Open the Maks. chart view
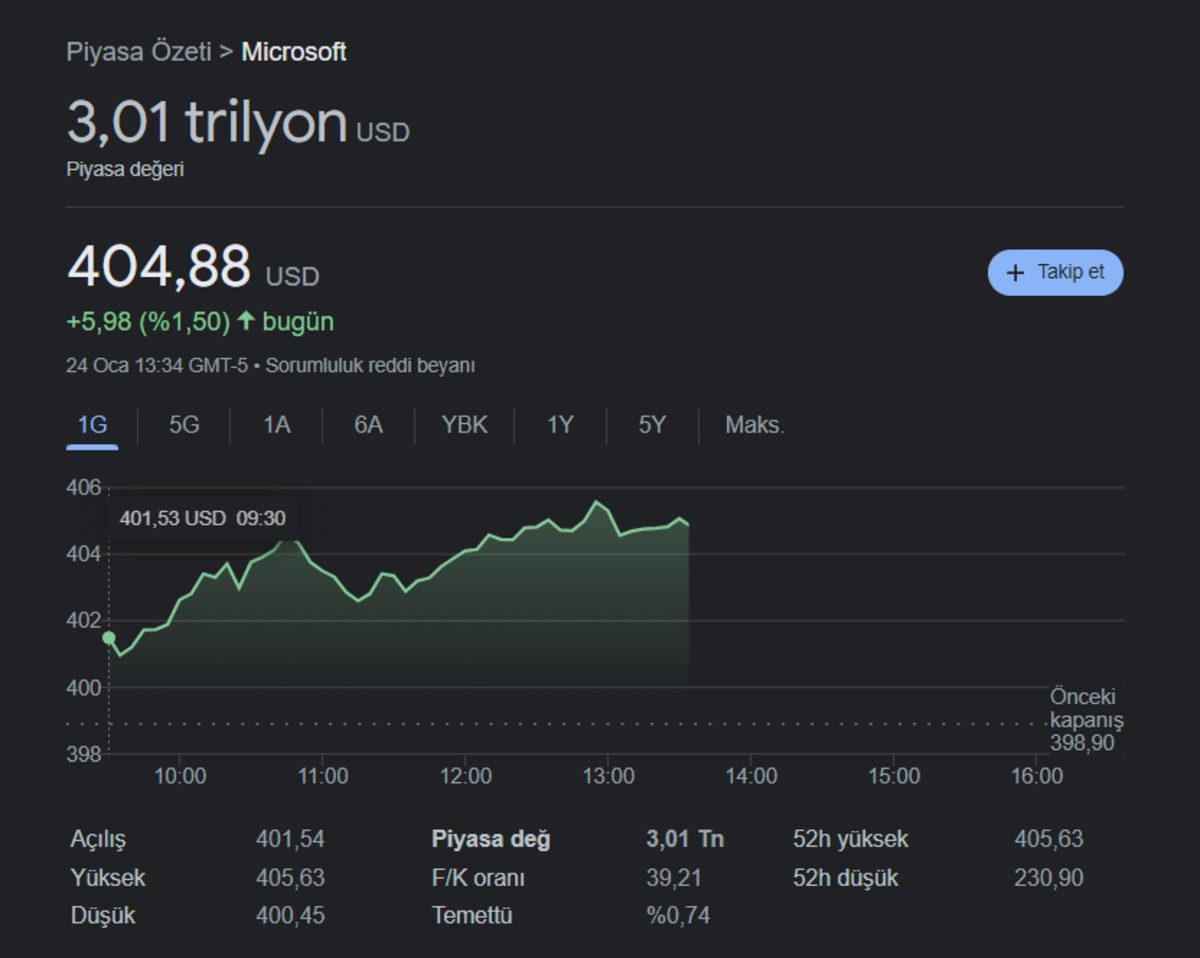Viewport: 1200px width, 958px height. tap(752, 424)
